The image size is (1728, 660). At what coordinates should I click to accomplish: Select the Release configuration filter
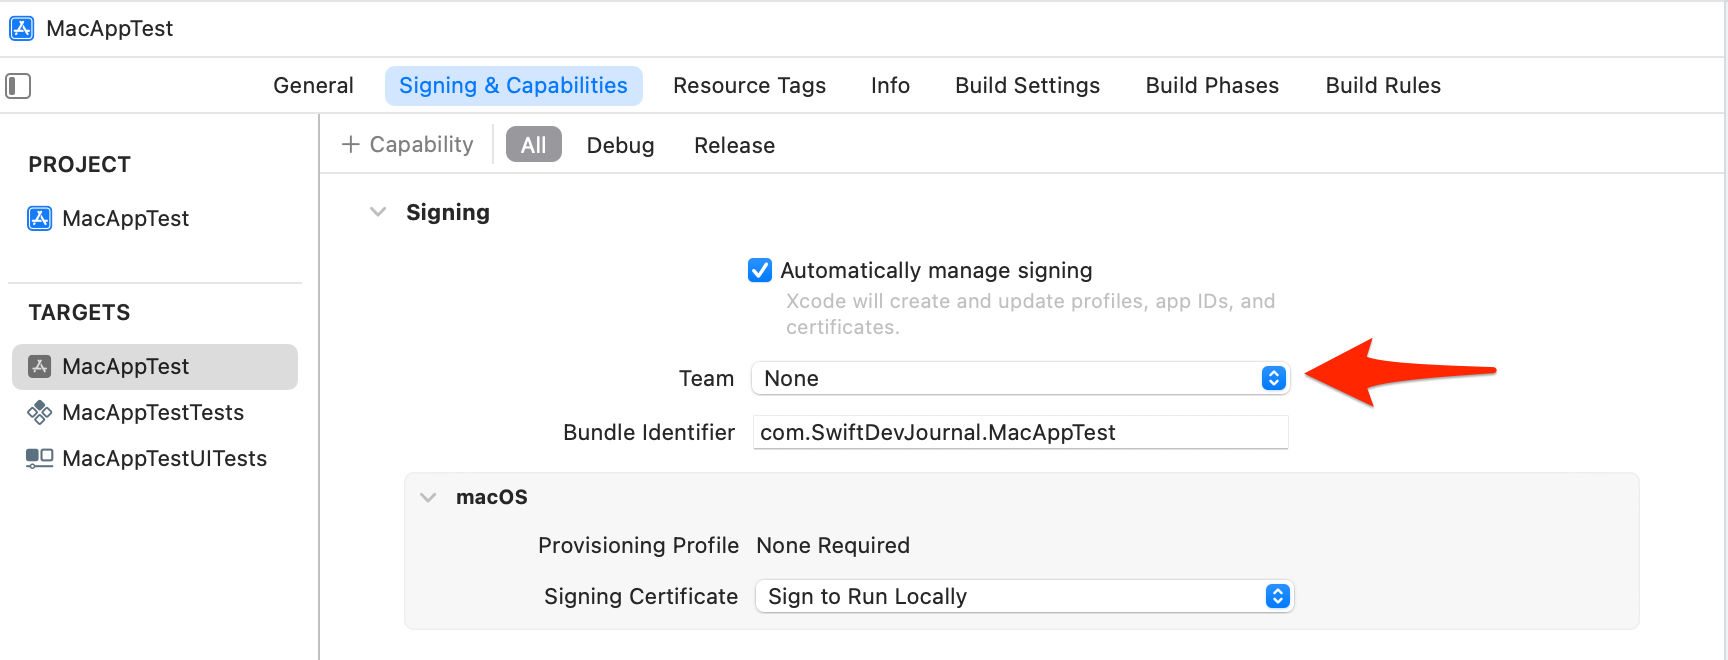(x=734, y=145)
